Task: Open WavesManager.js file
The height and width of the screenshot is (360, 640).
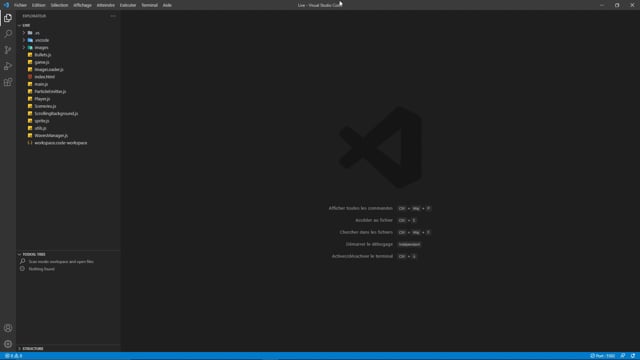Action: click(x=68, y=136)
